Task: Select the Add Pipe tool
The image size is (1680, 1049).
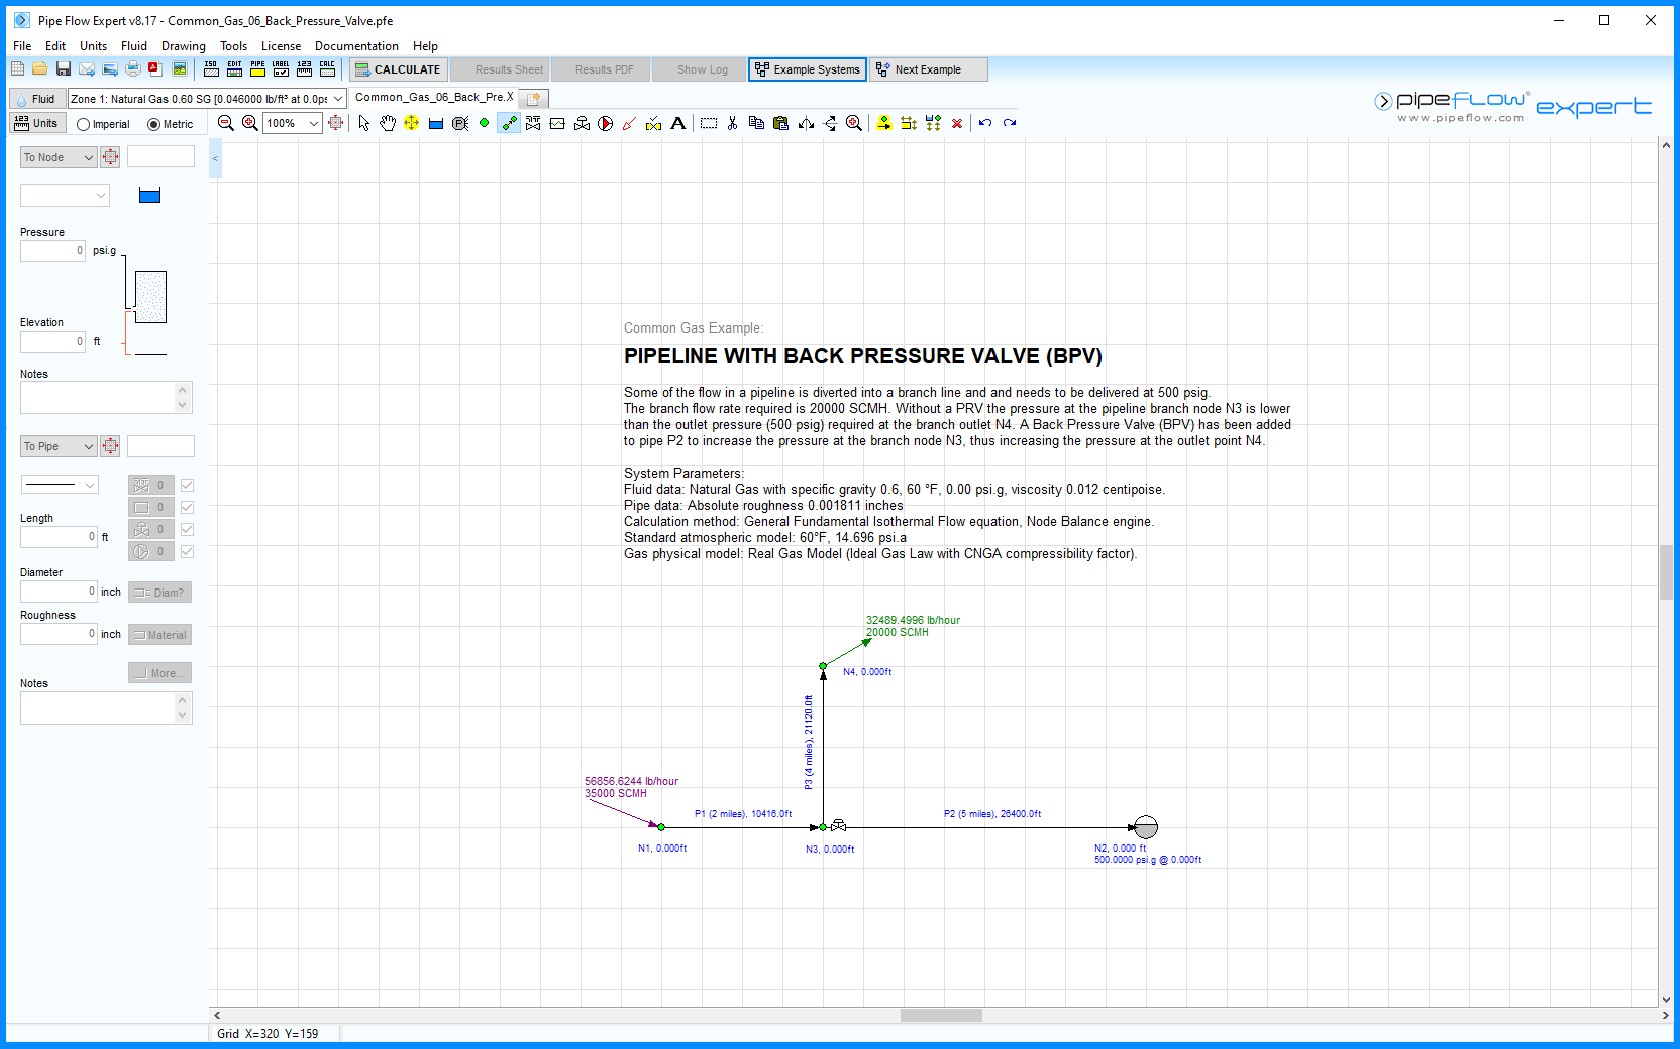Action: (509, 123)
